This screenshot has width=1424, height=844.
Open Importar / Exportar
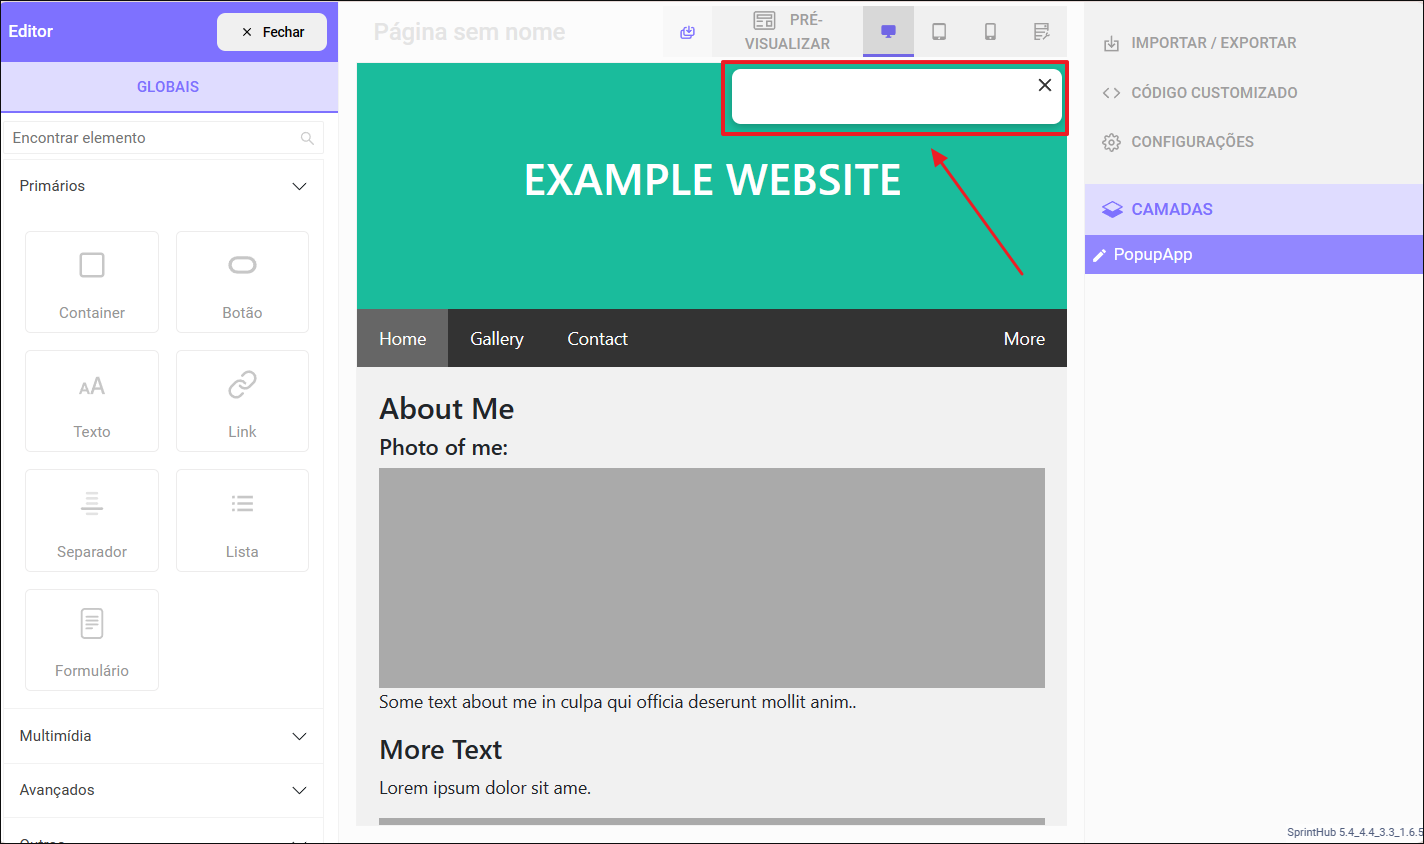point(1212,43)
